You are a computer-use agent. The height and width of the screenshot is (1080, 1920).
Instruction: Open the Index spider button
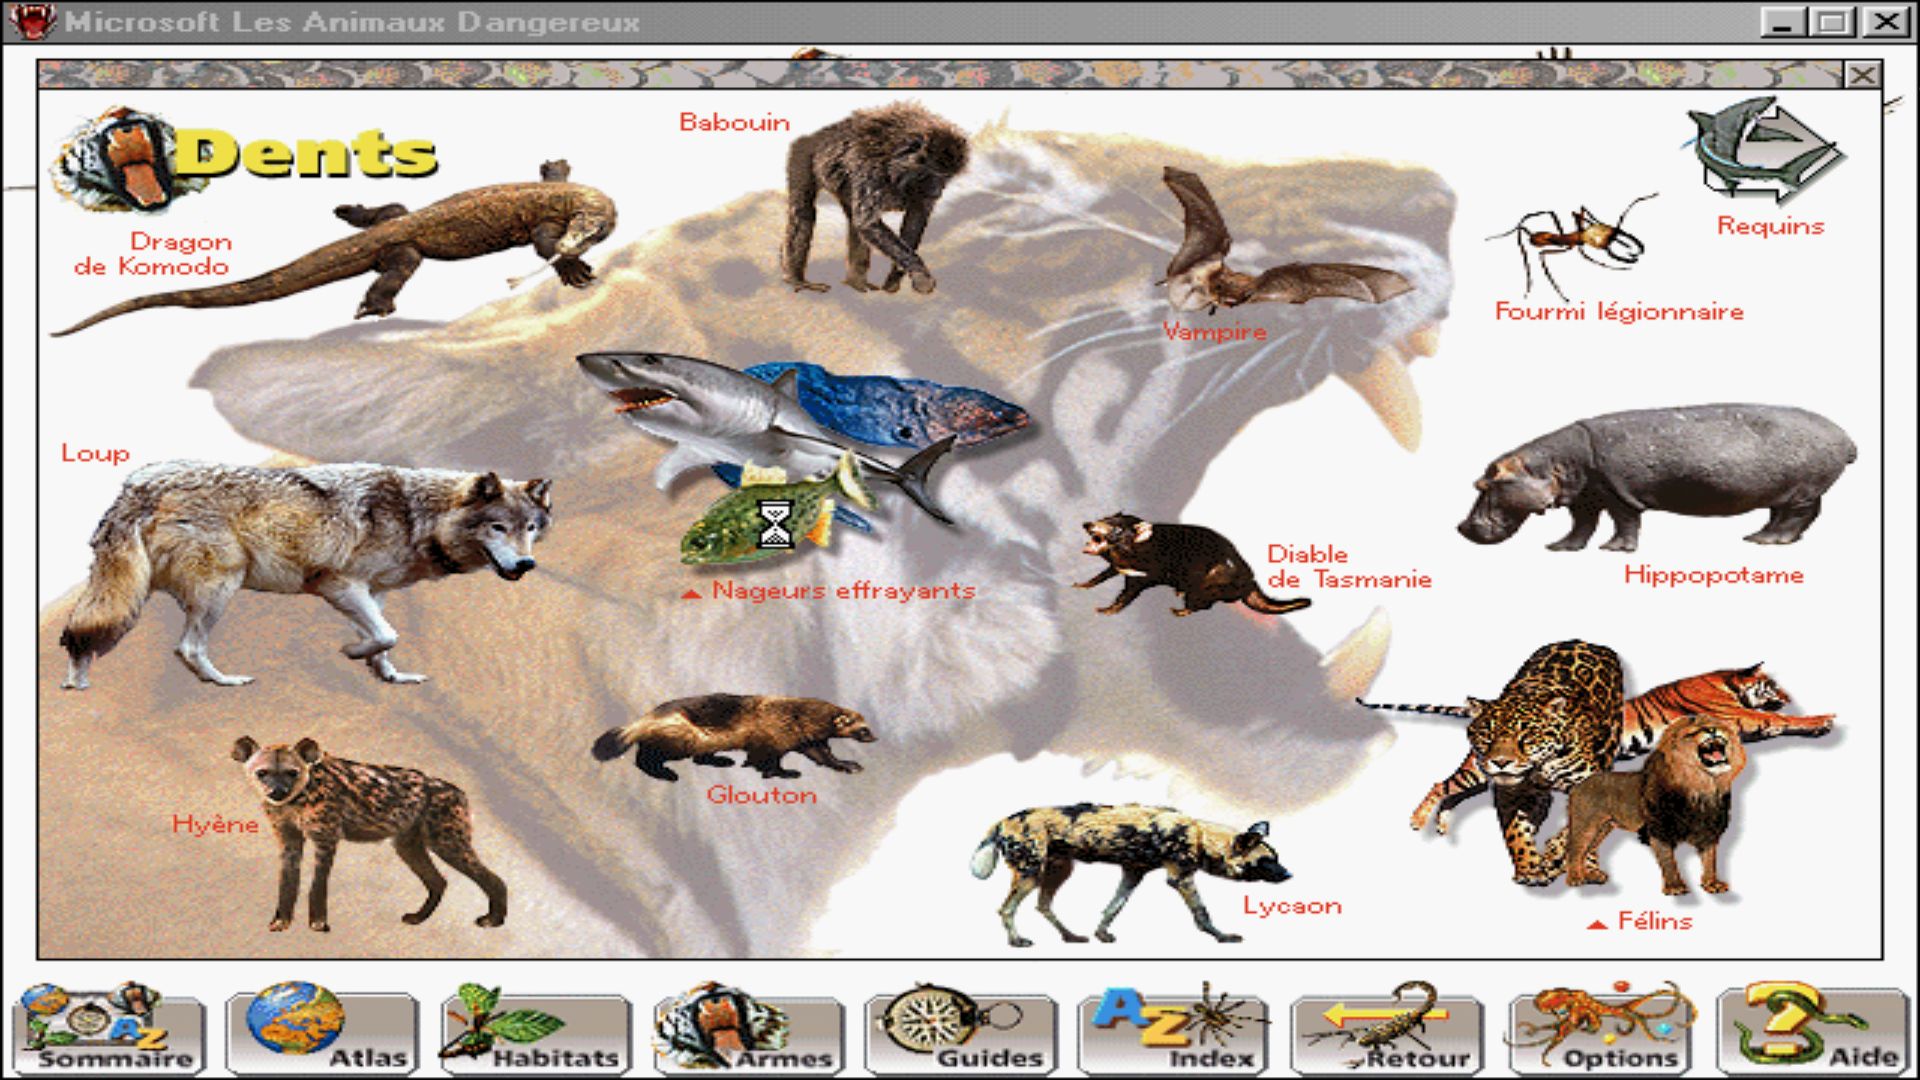pos(1174,1030)
